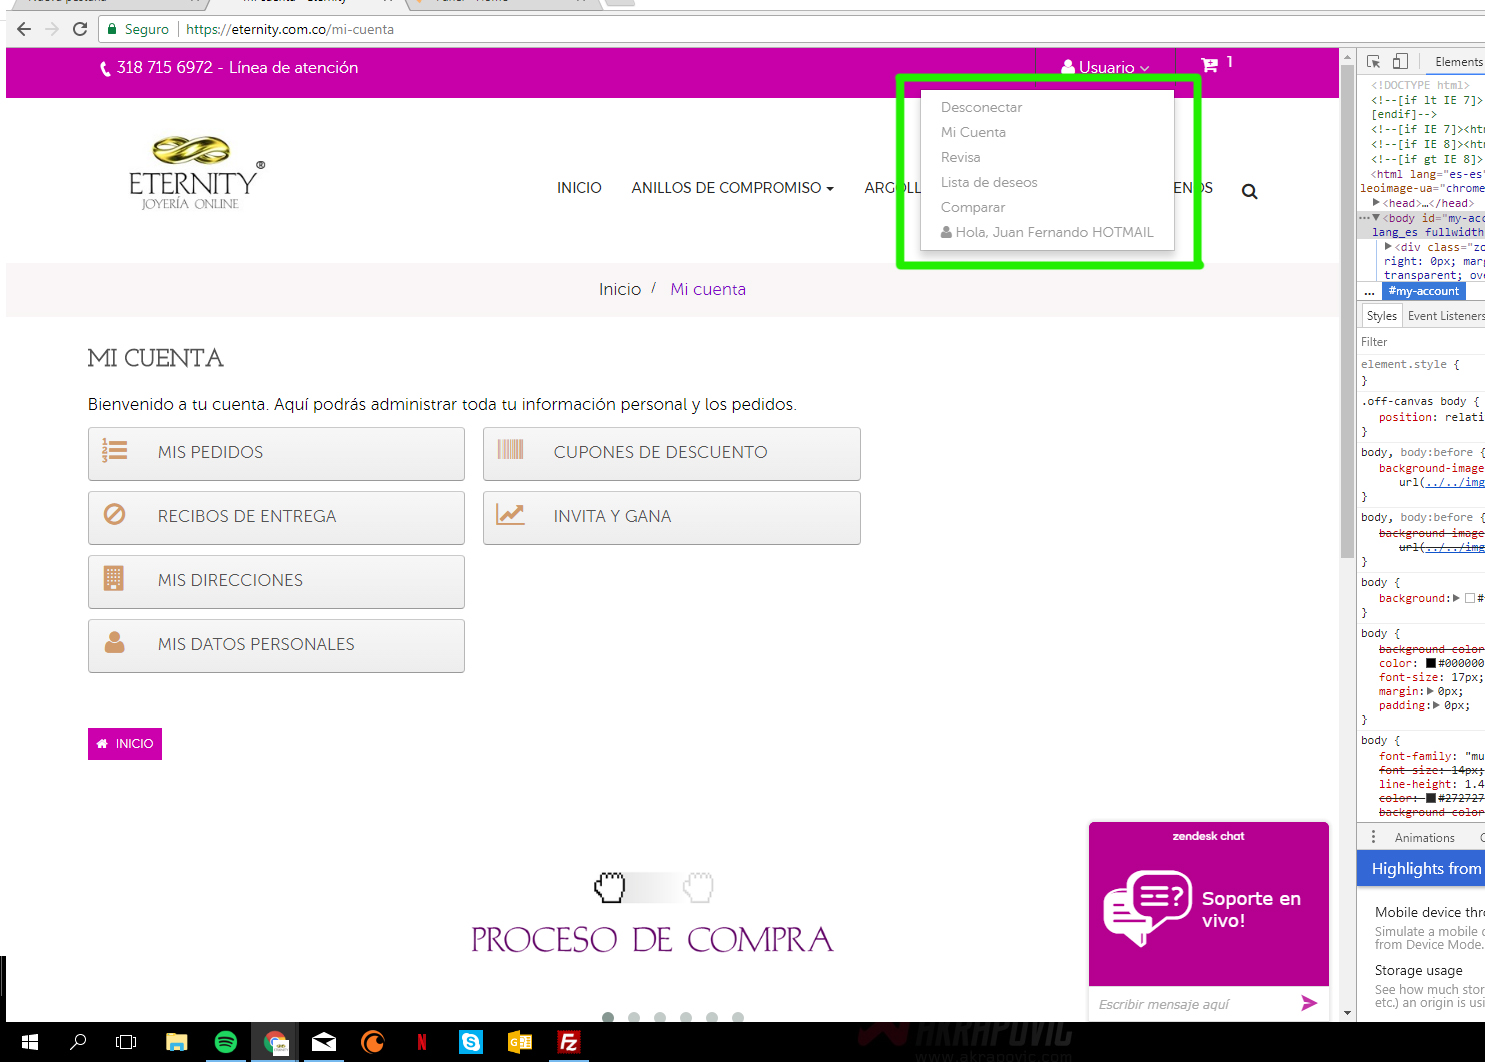Click Hola, Juan Fernando HOTMAIL entry
The height and width of the screenshot is (1062, 1485).
pos(1047,232)
